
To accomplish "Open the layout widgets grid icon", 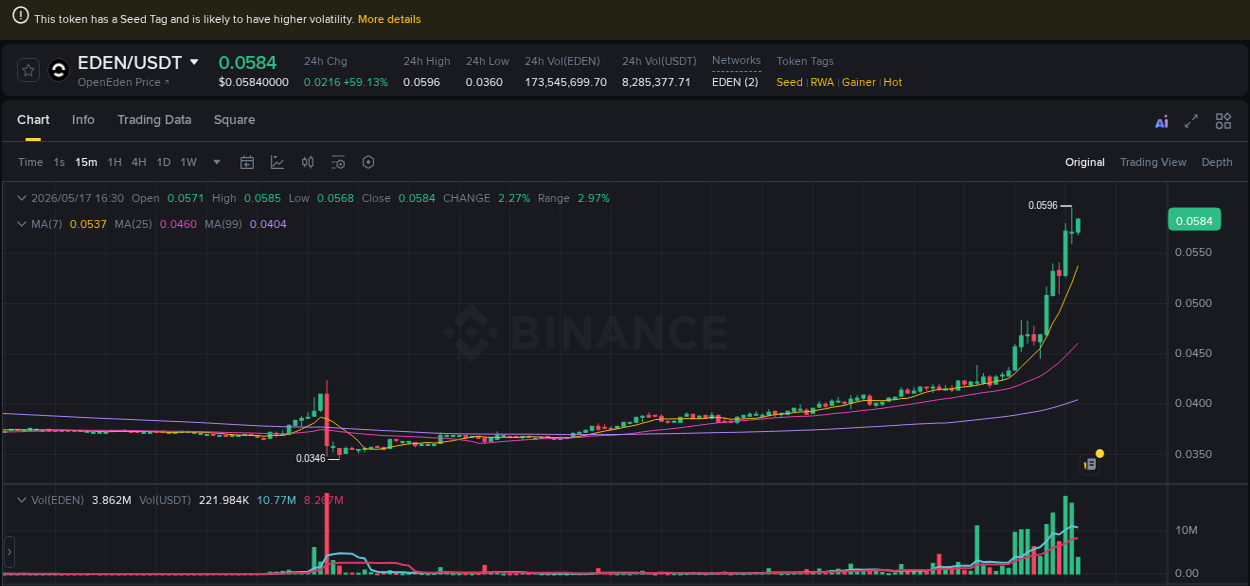I will (x=1223, y=121).
